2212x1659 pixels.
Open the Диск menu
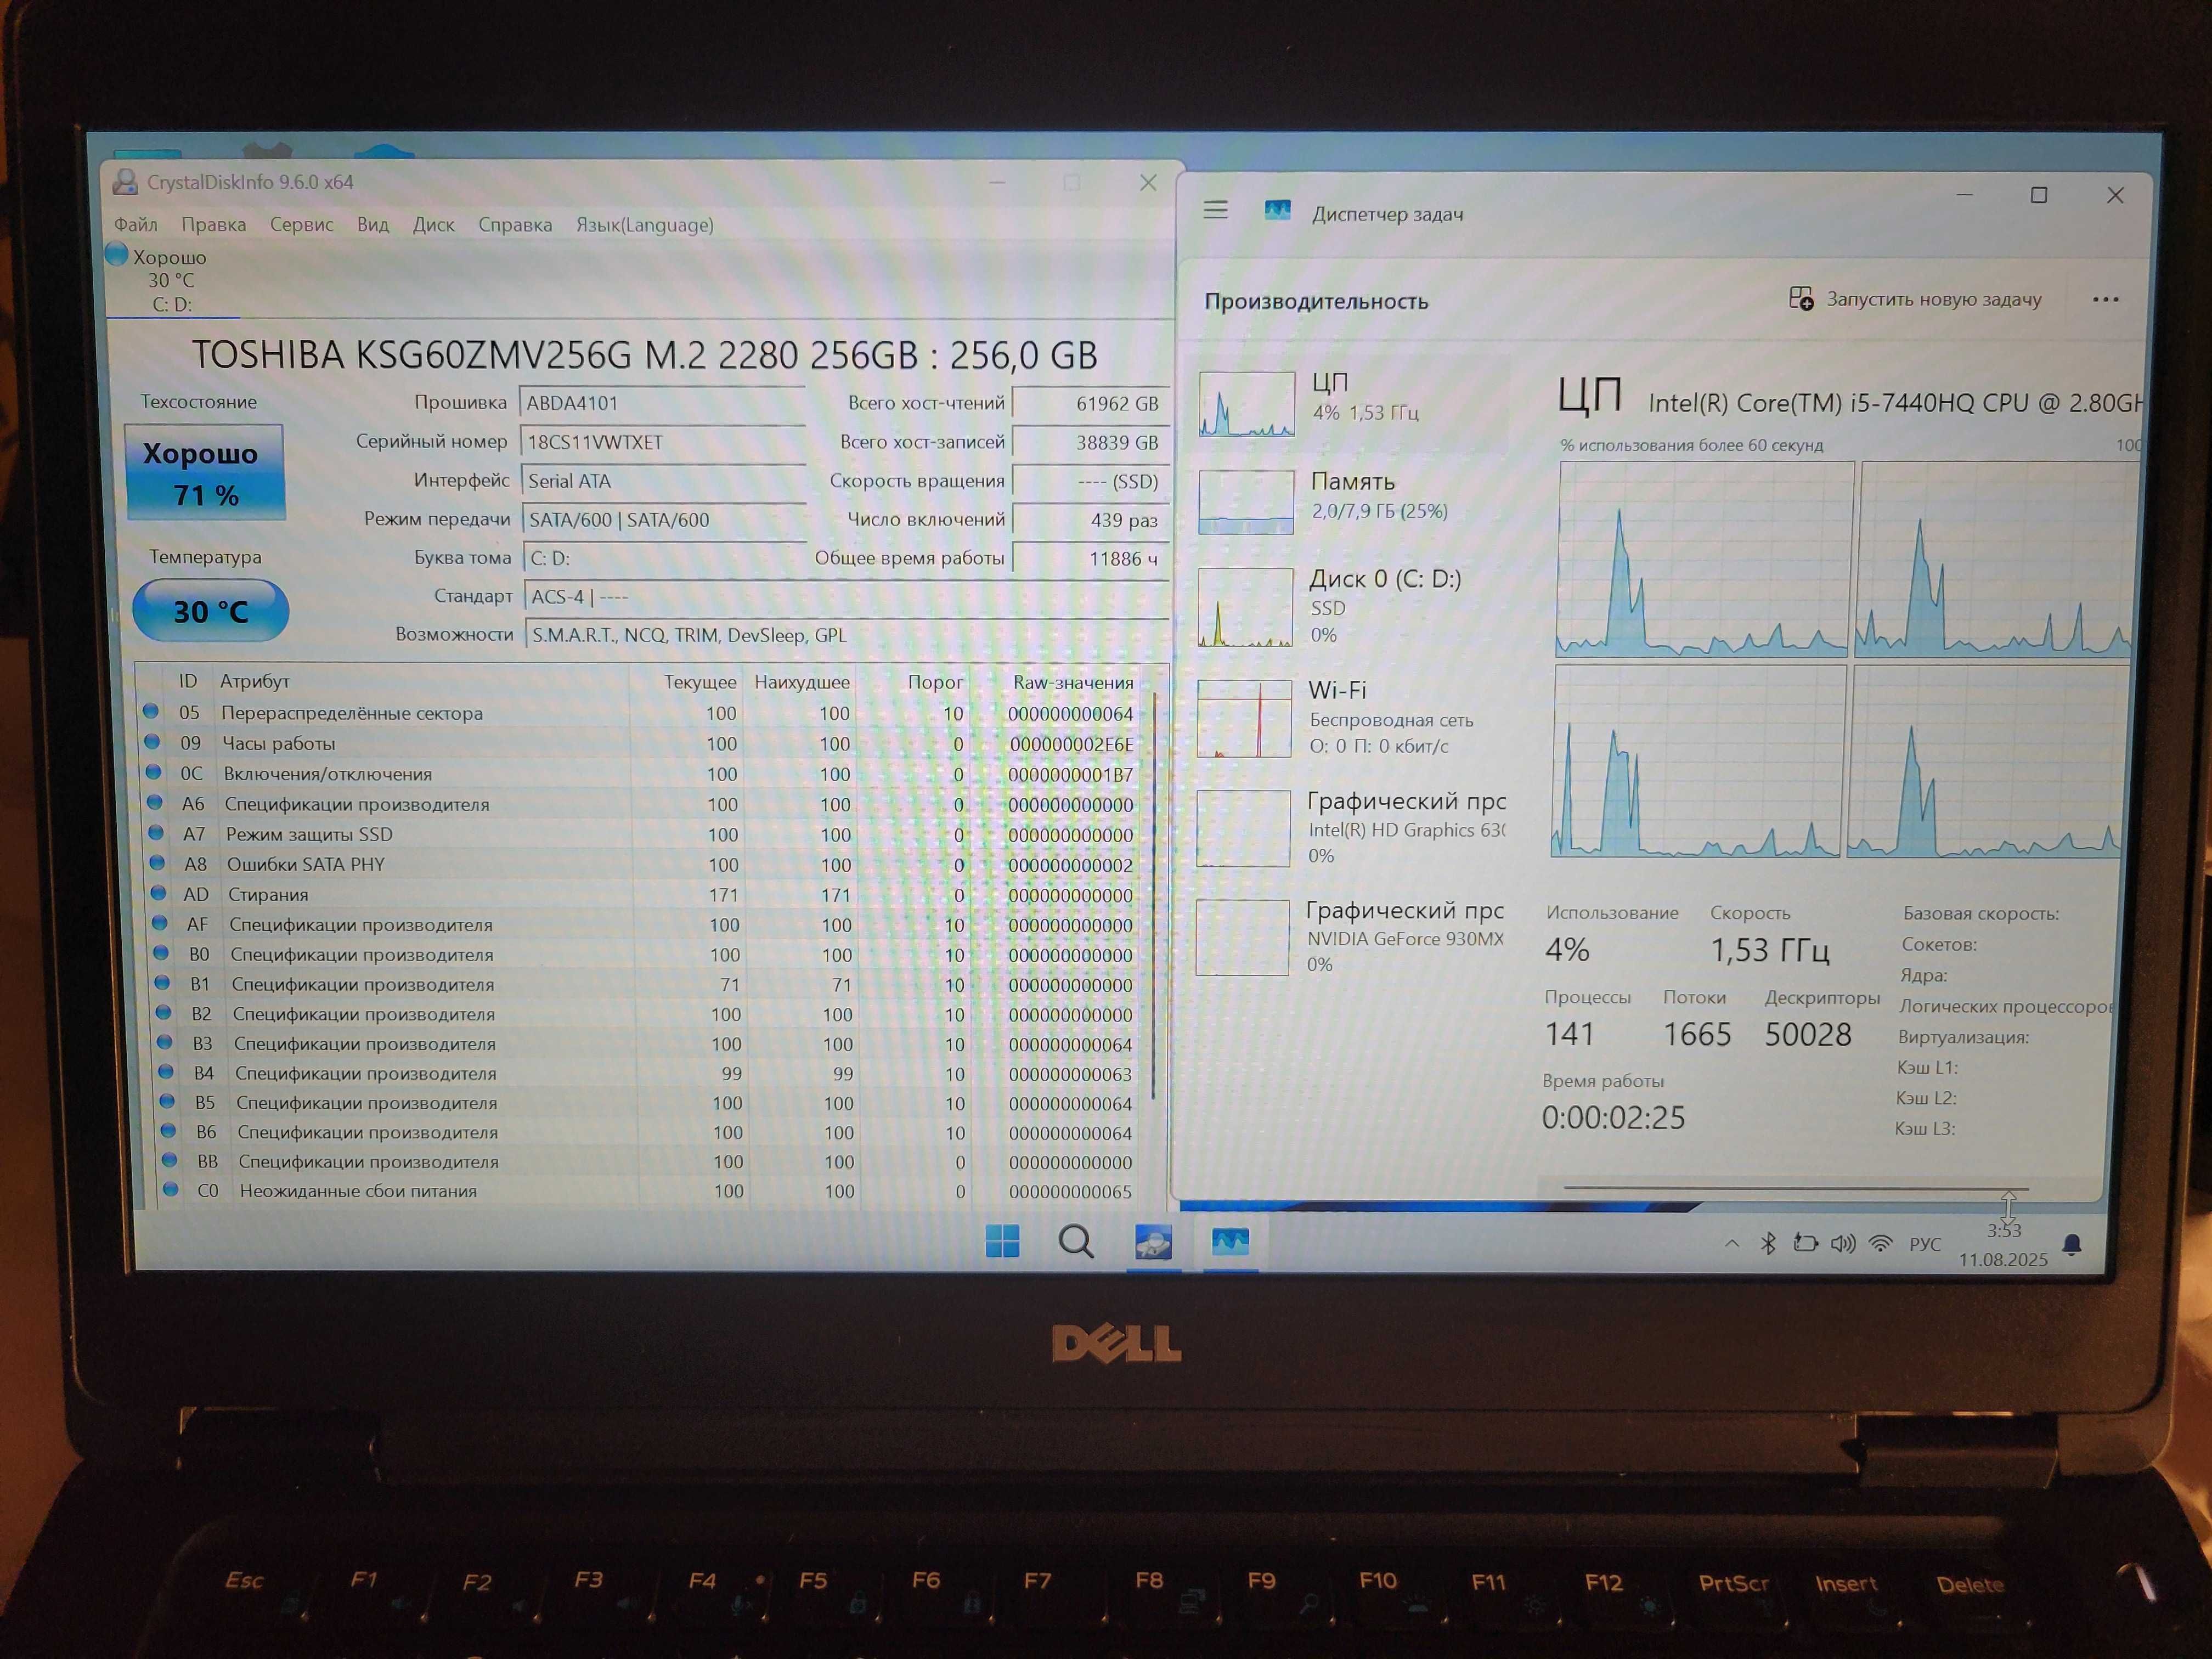click(433, 224)
